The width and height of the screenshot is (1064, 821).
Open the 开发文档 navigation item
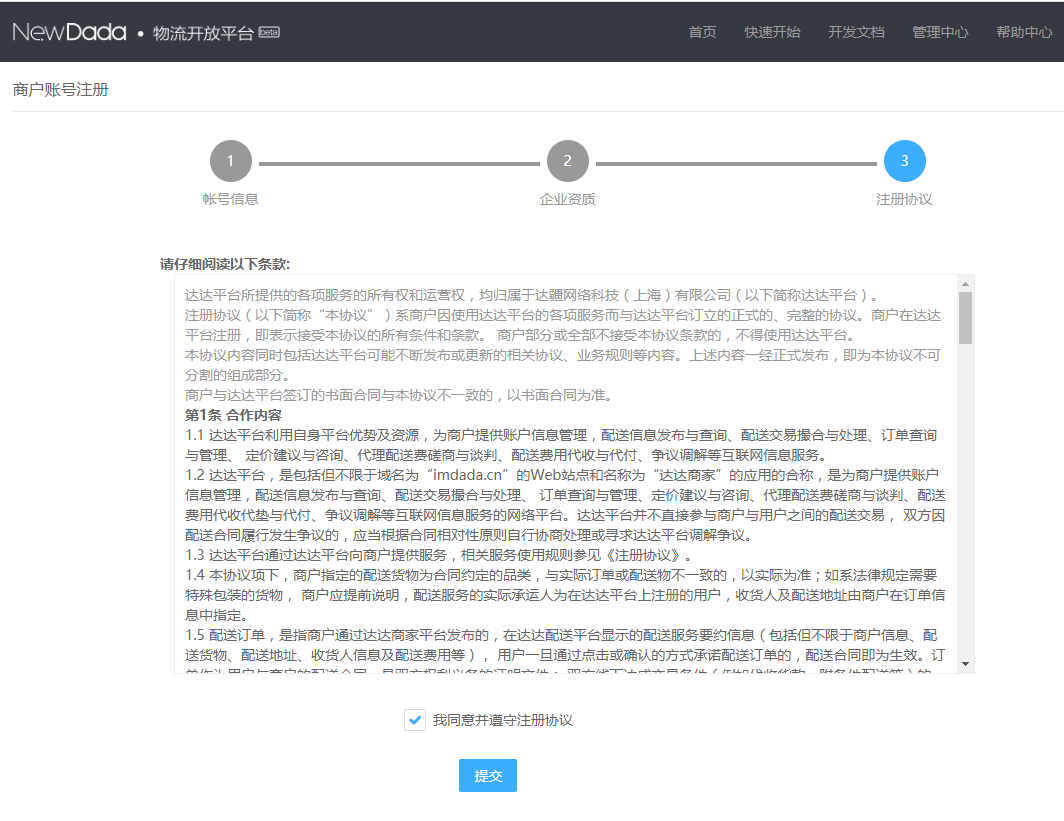[x=856, y=32]
